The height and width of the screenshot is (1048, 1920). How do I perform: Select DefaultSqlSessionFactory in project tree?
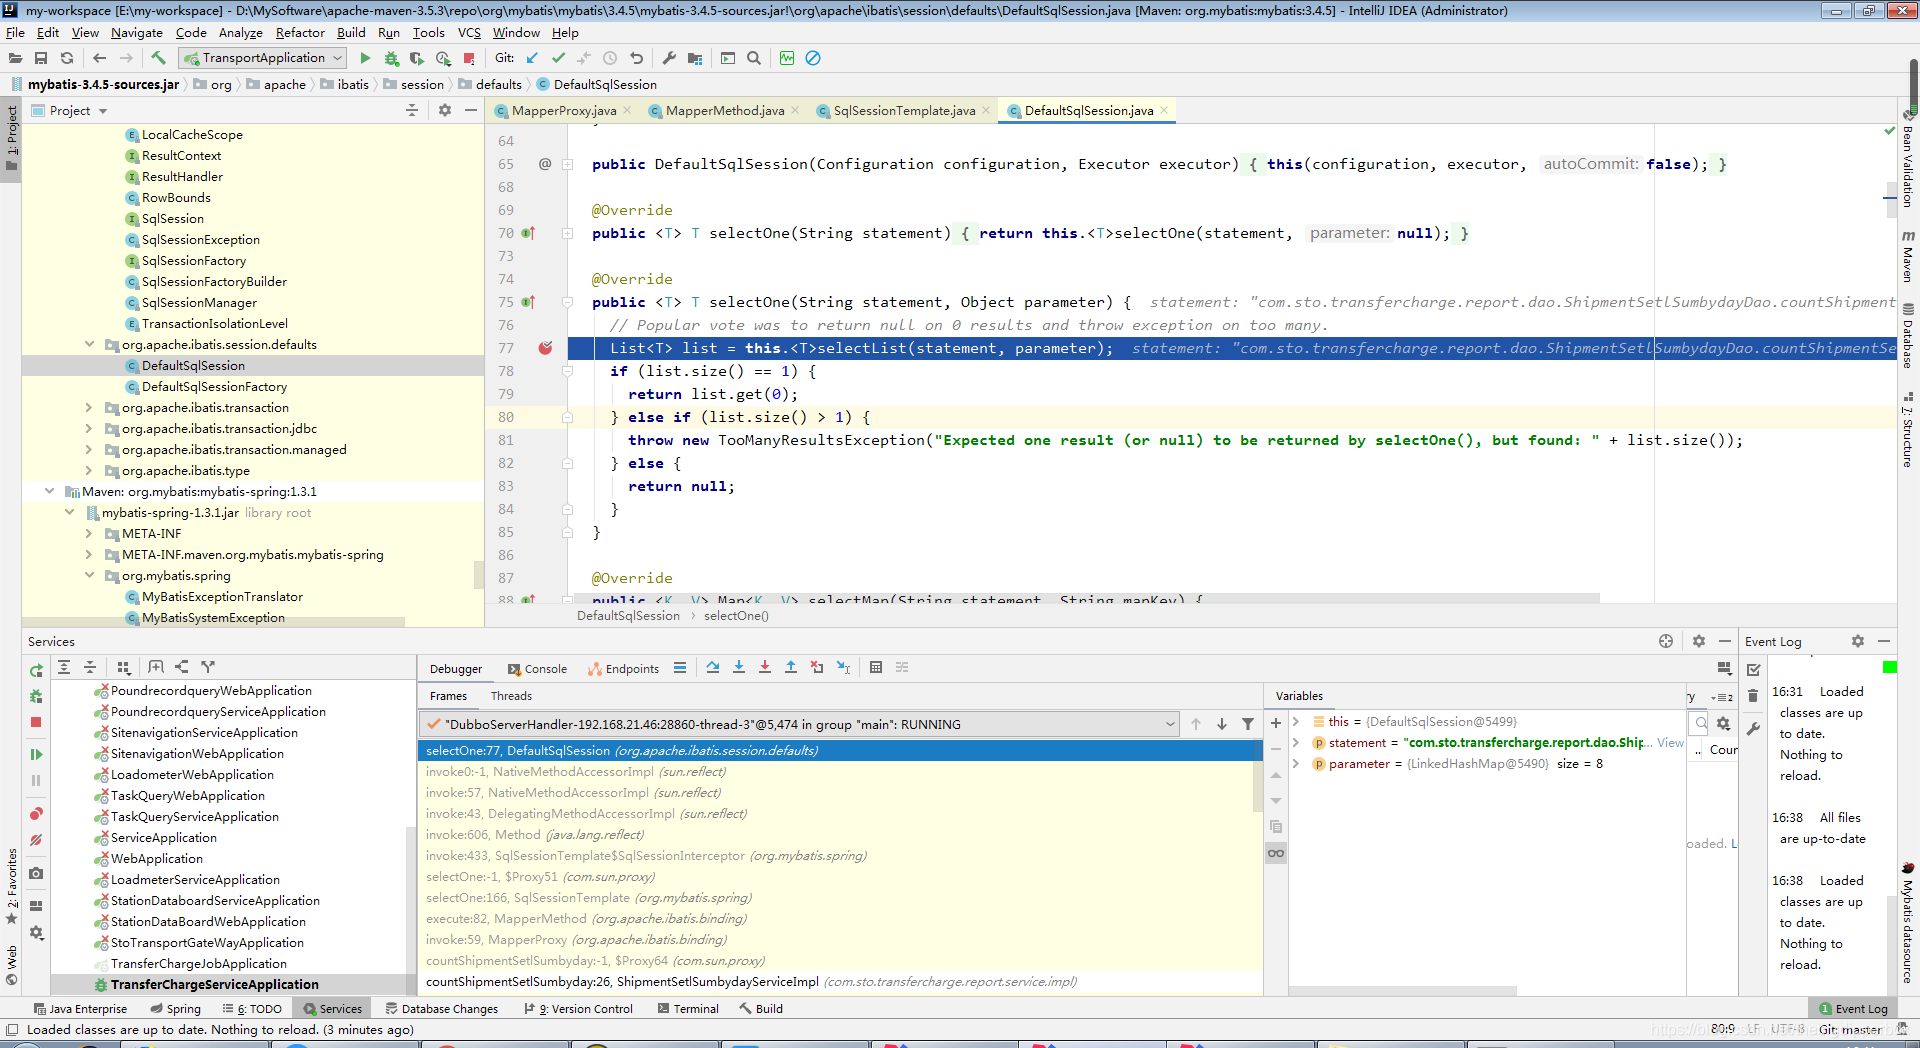tap(214, 386)
